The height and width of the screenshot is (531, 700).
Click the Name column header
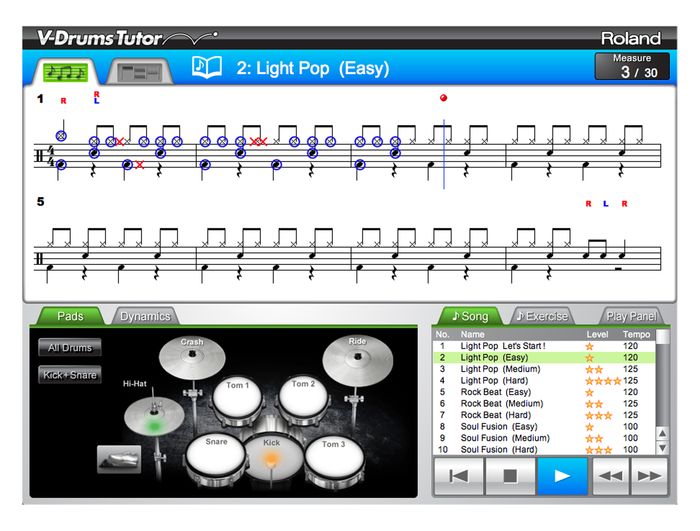point(472,334)
